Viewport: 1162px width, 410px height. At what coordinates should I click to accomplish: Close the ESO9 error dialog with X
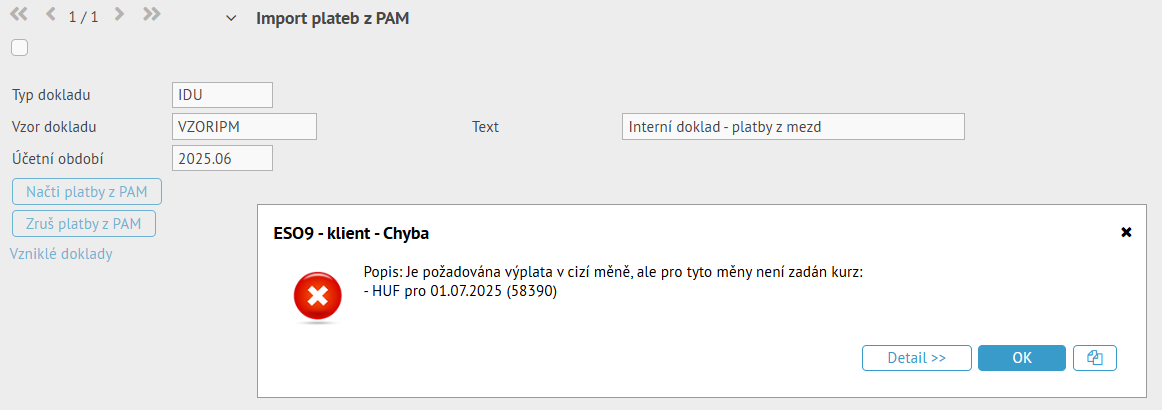(x=1126, y=233)
